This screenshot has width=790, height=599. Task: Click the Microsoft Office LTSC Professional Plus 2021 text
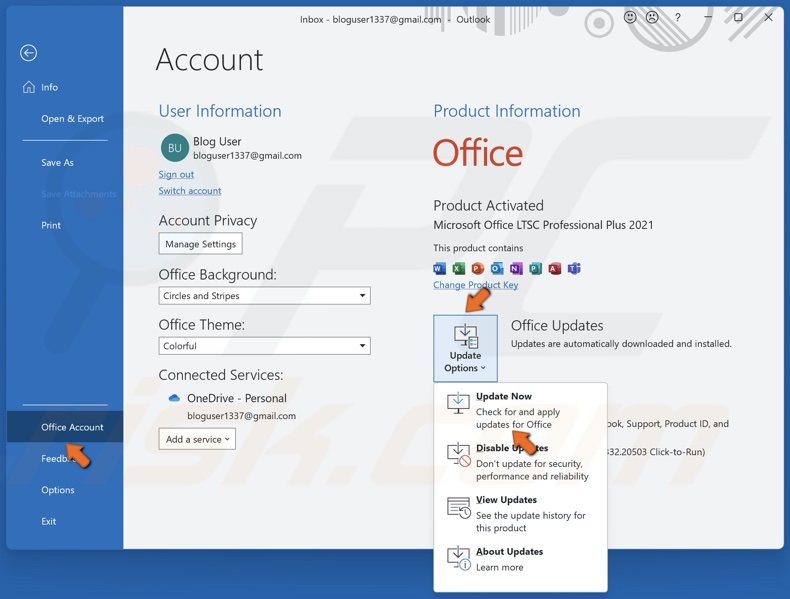[x=543, y=225]
